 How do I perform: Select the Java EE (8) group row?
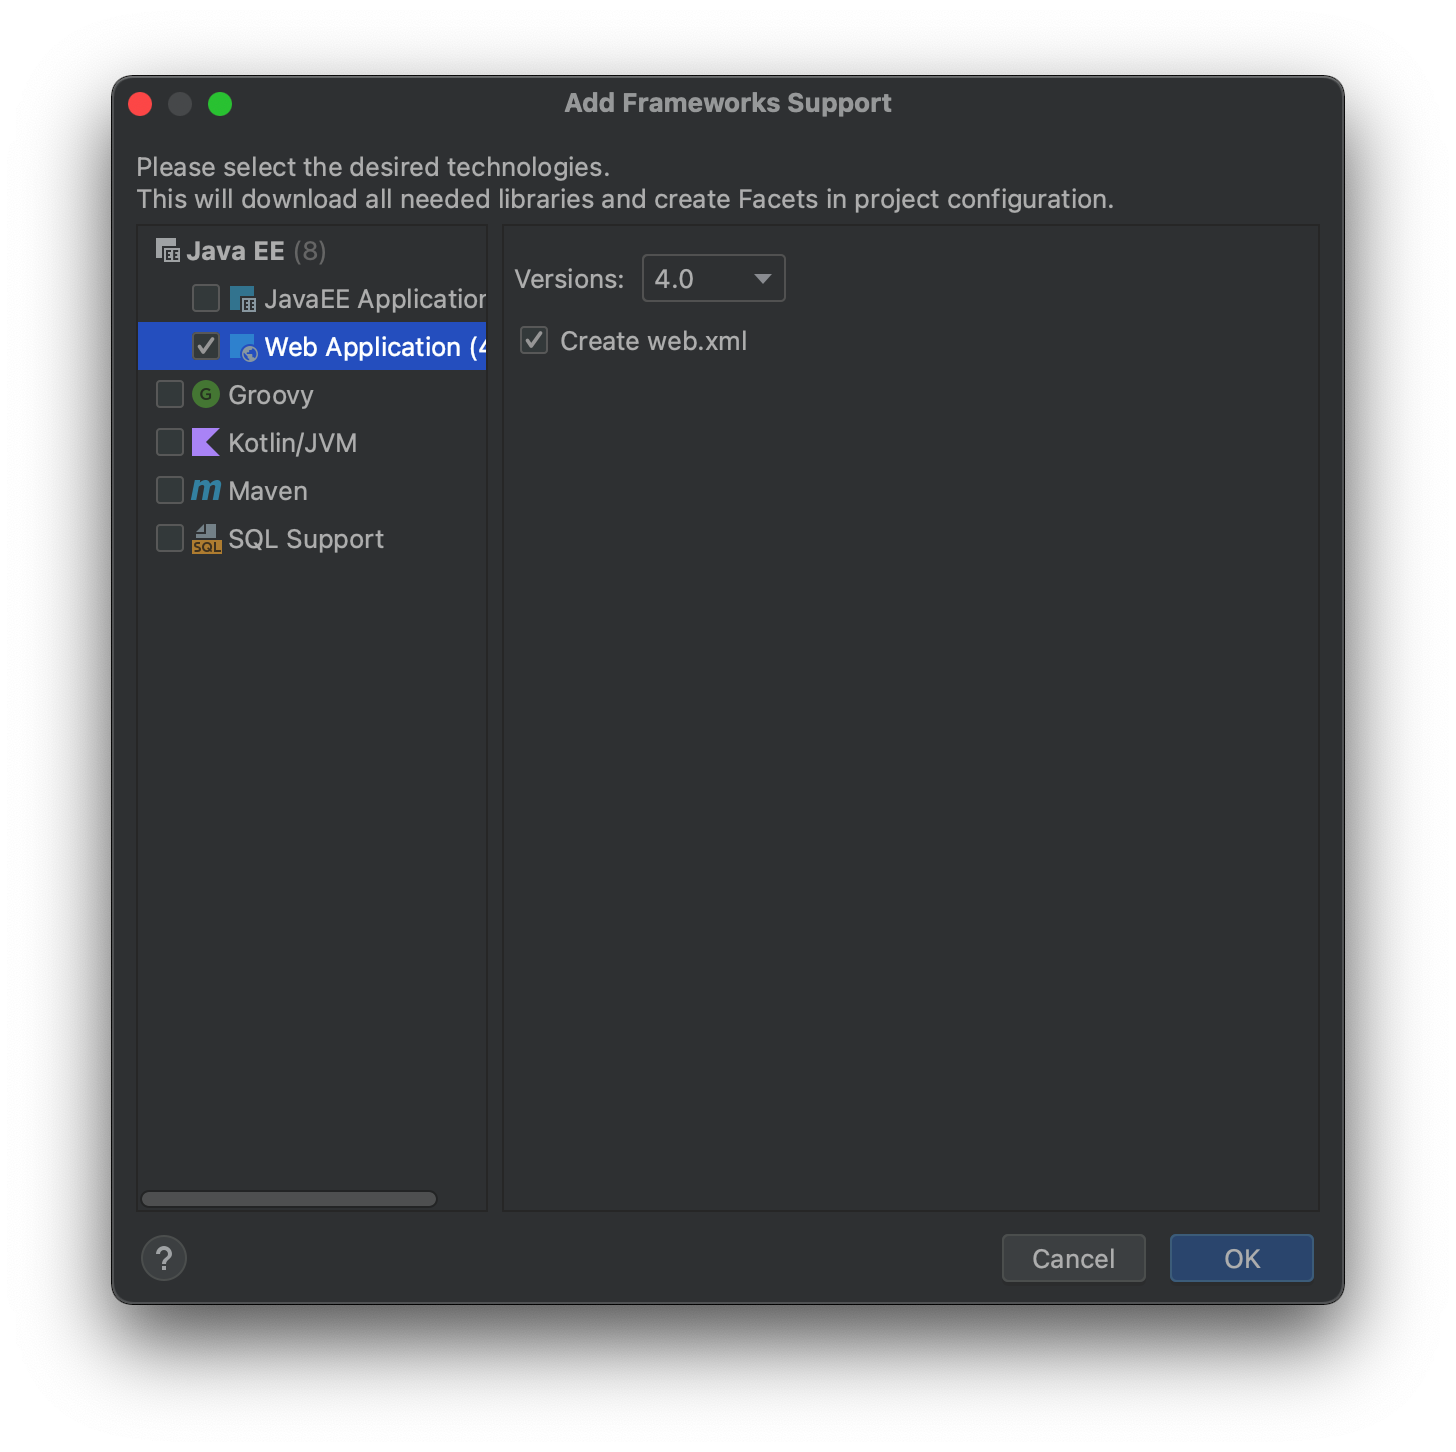312,250
